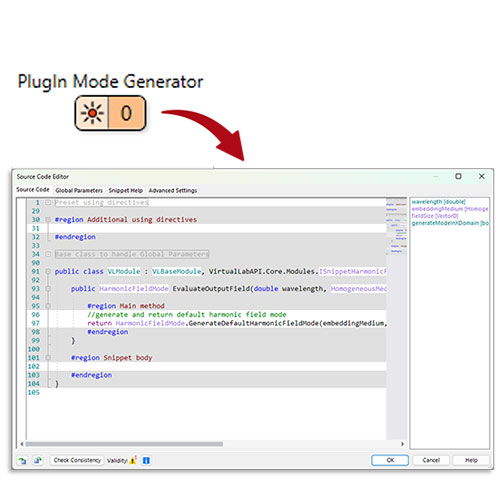
Task: Click the code minimap overview strip
Action: (x=396, y=227)
